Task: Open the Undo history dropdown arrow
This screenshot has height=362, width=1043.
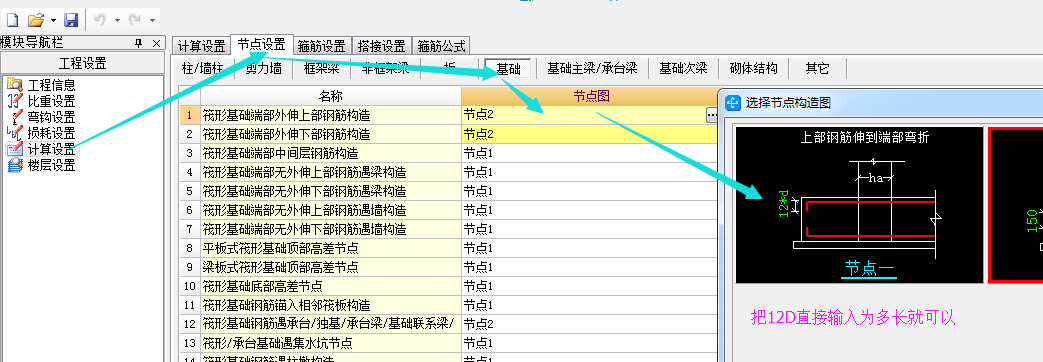Action: pyautogui.click(x=117, y=21)
